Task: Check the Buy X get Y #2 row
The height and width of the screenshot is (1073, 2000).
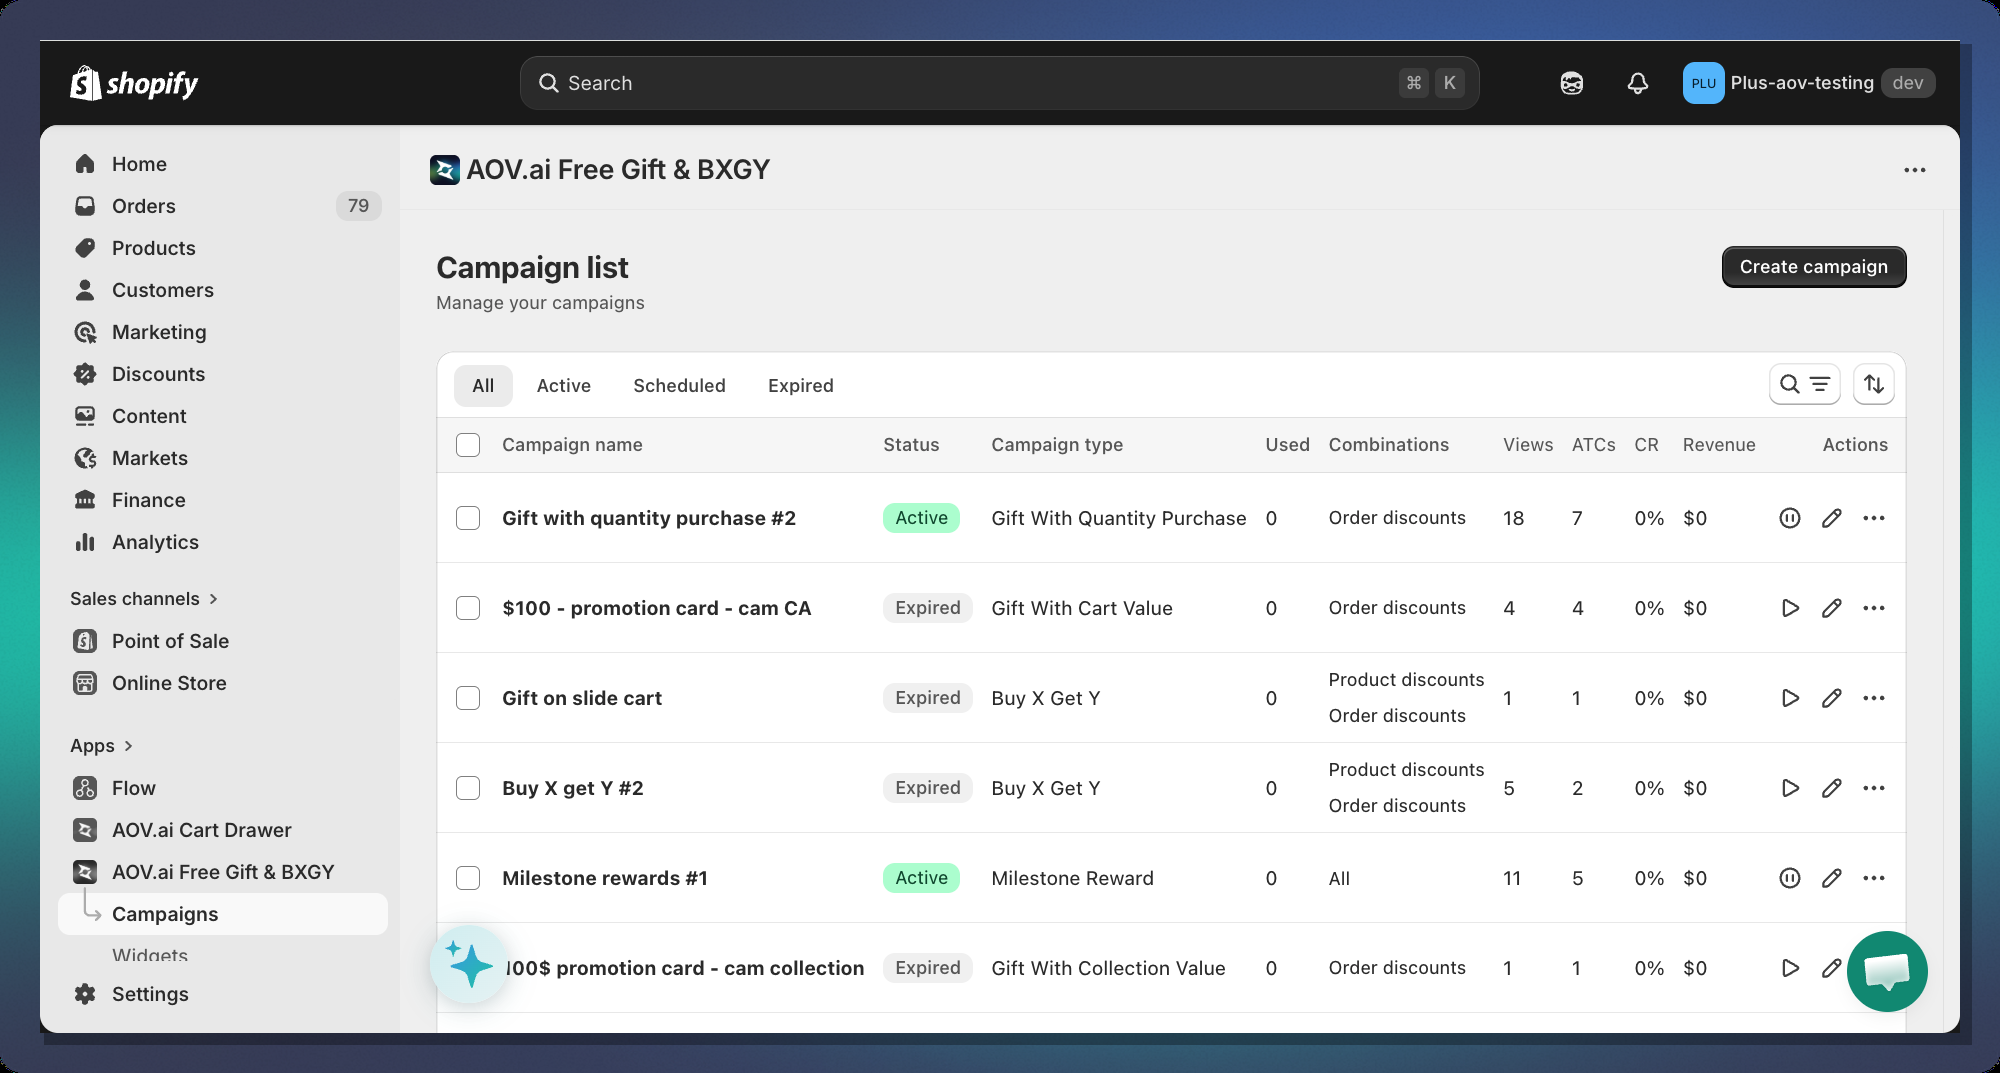Action: pos(468,788)
